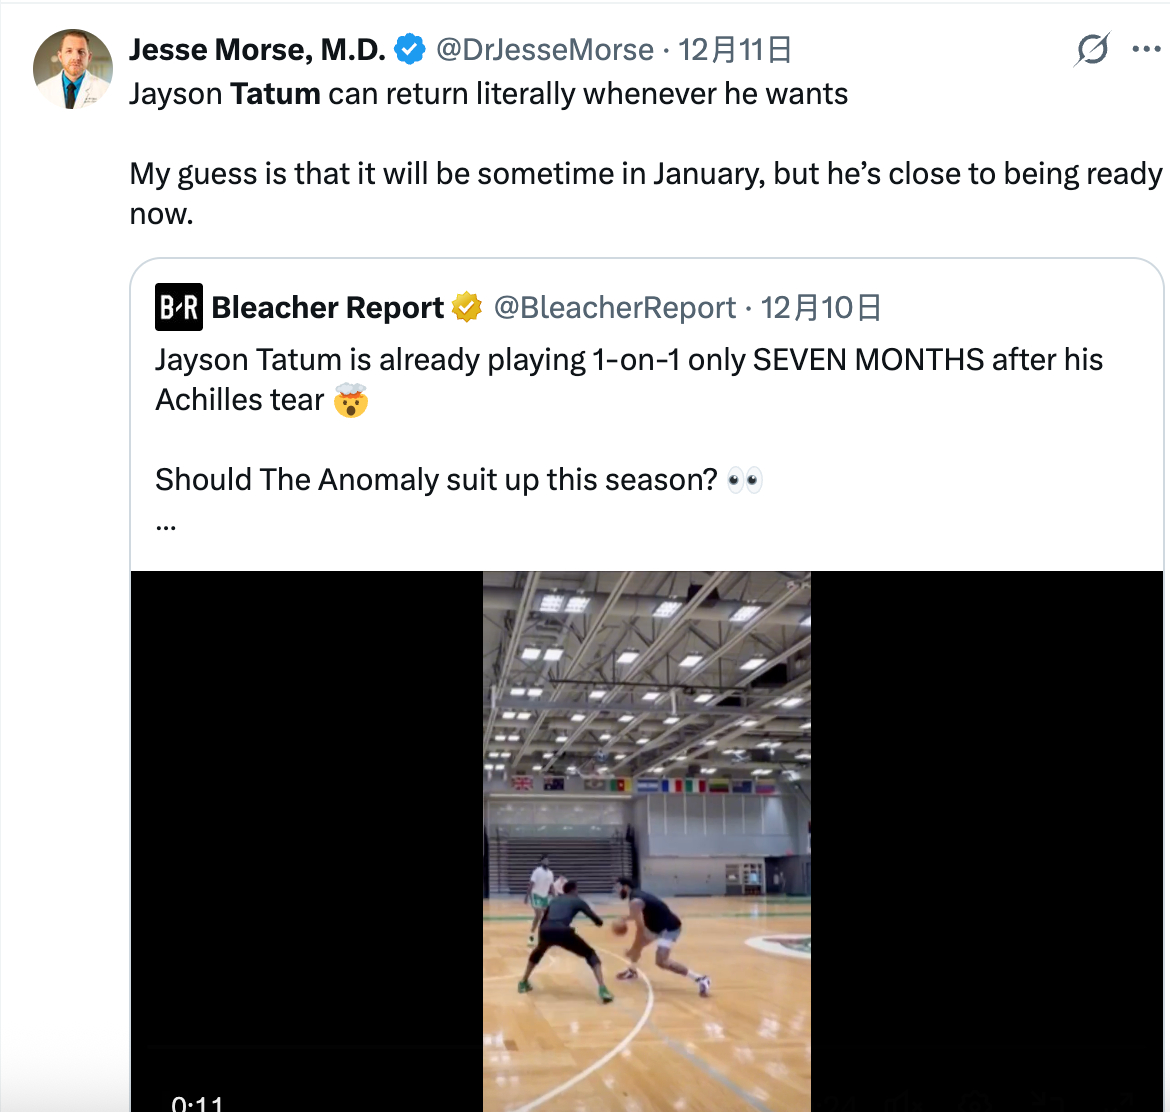Open the three-dot More options menu
The height and width of the screenshot is (1112, 1170).
pos(1145,49)
